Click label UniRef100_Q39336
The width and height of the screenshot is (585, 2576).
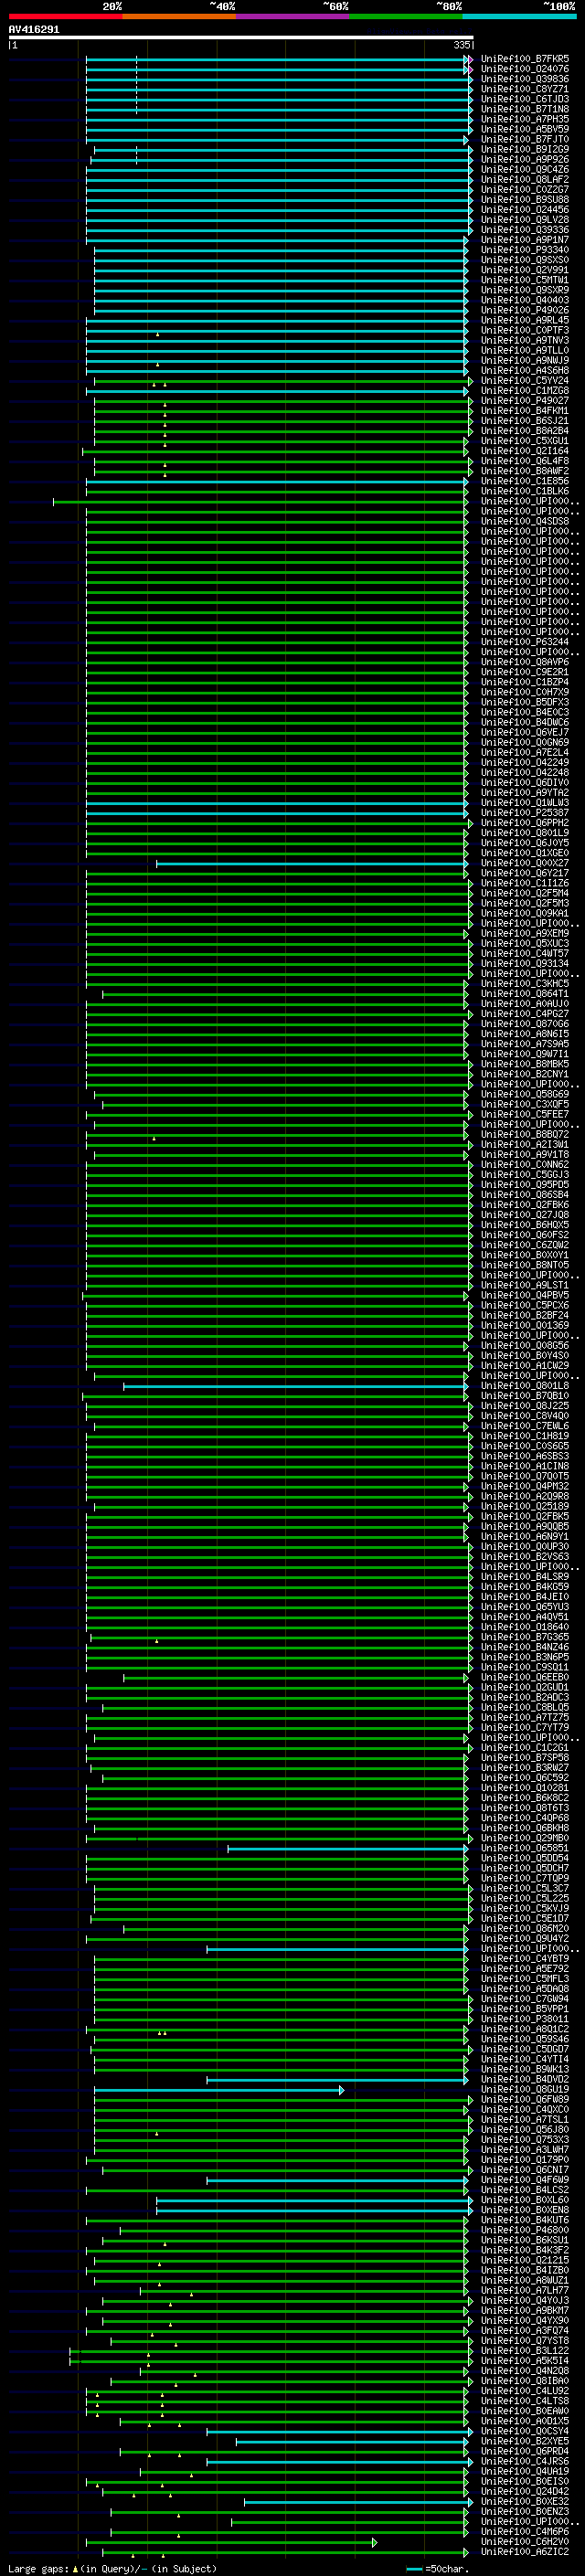pos(525,229)
